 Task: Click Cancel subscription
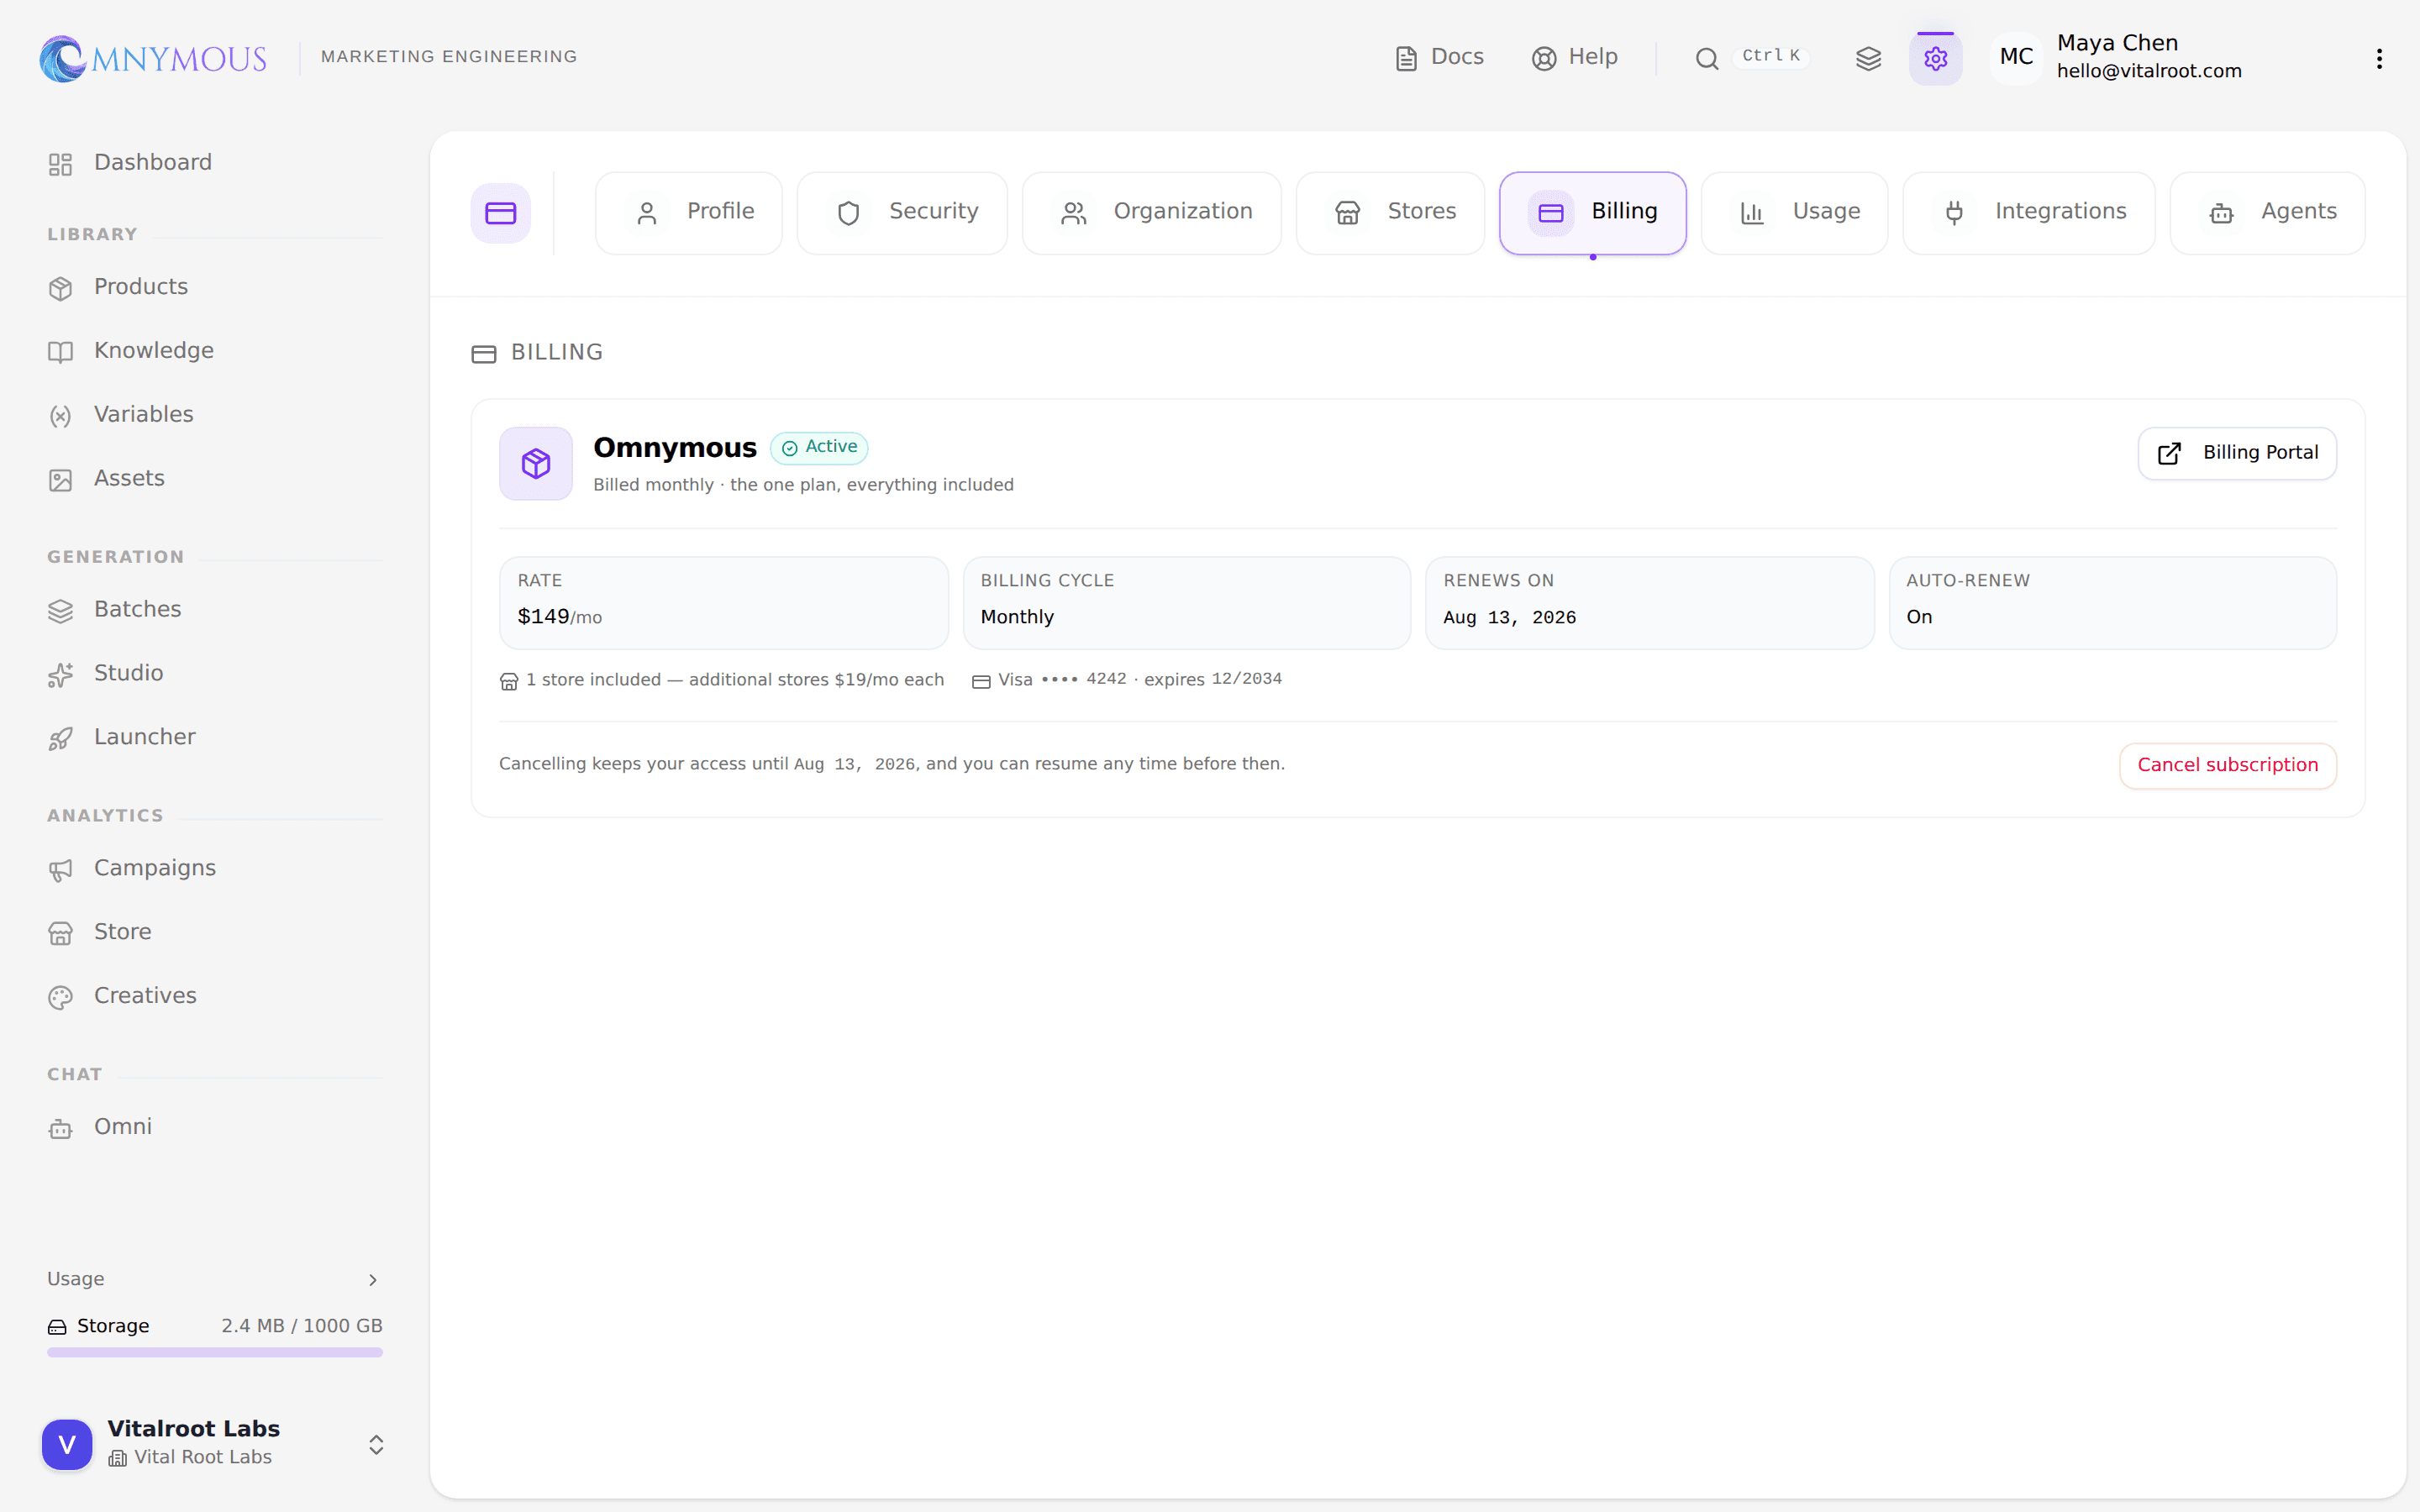(2227, 766)
